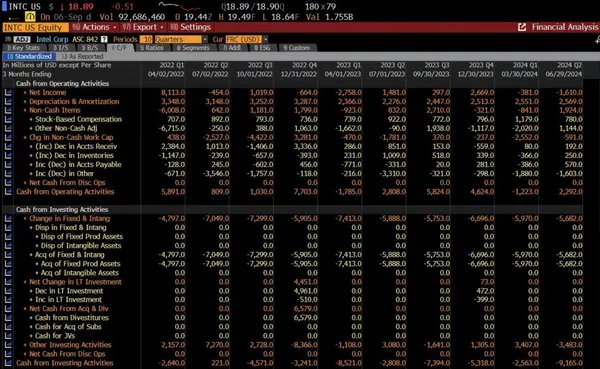Switch to the B/S tab
Viewport: 600px width, 369px height.
coord(90,48)
